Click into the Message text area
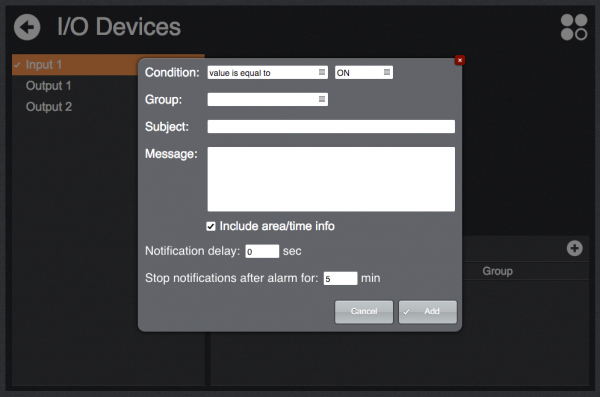 pos(331,179)
